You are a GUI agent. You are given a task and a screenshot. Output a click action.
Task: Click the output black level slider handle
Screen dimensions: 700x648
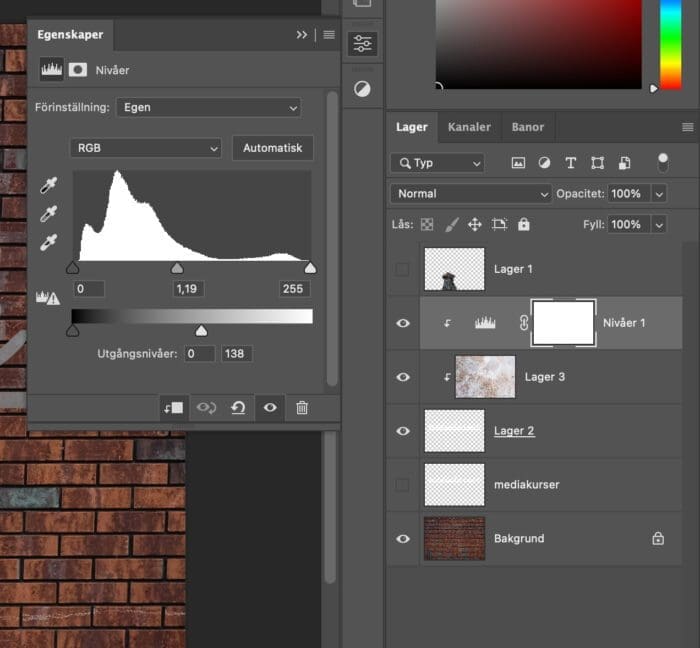(72, 330)
